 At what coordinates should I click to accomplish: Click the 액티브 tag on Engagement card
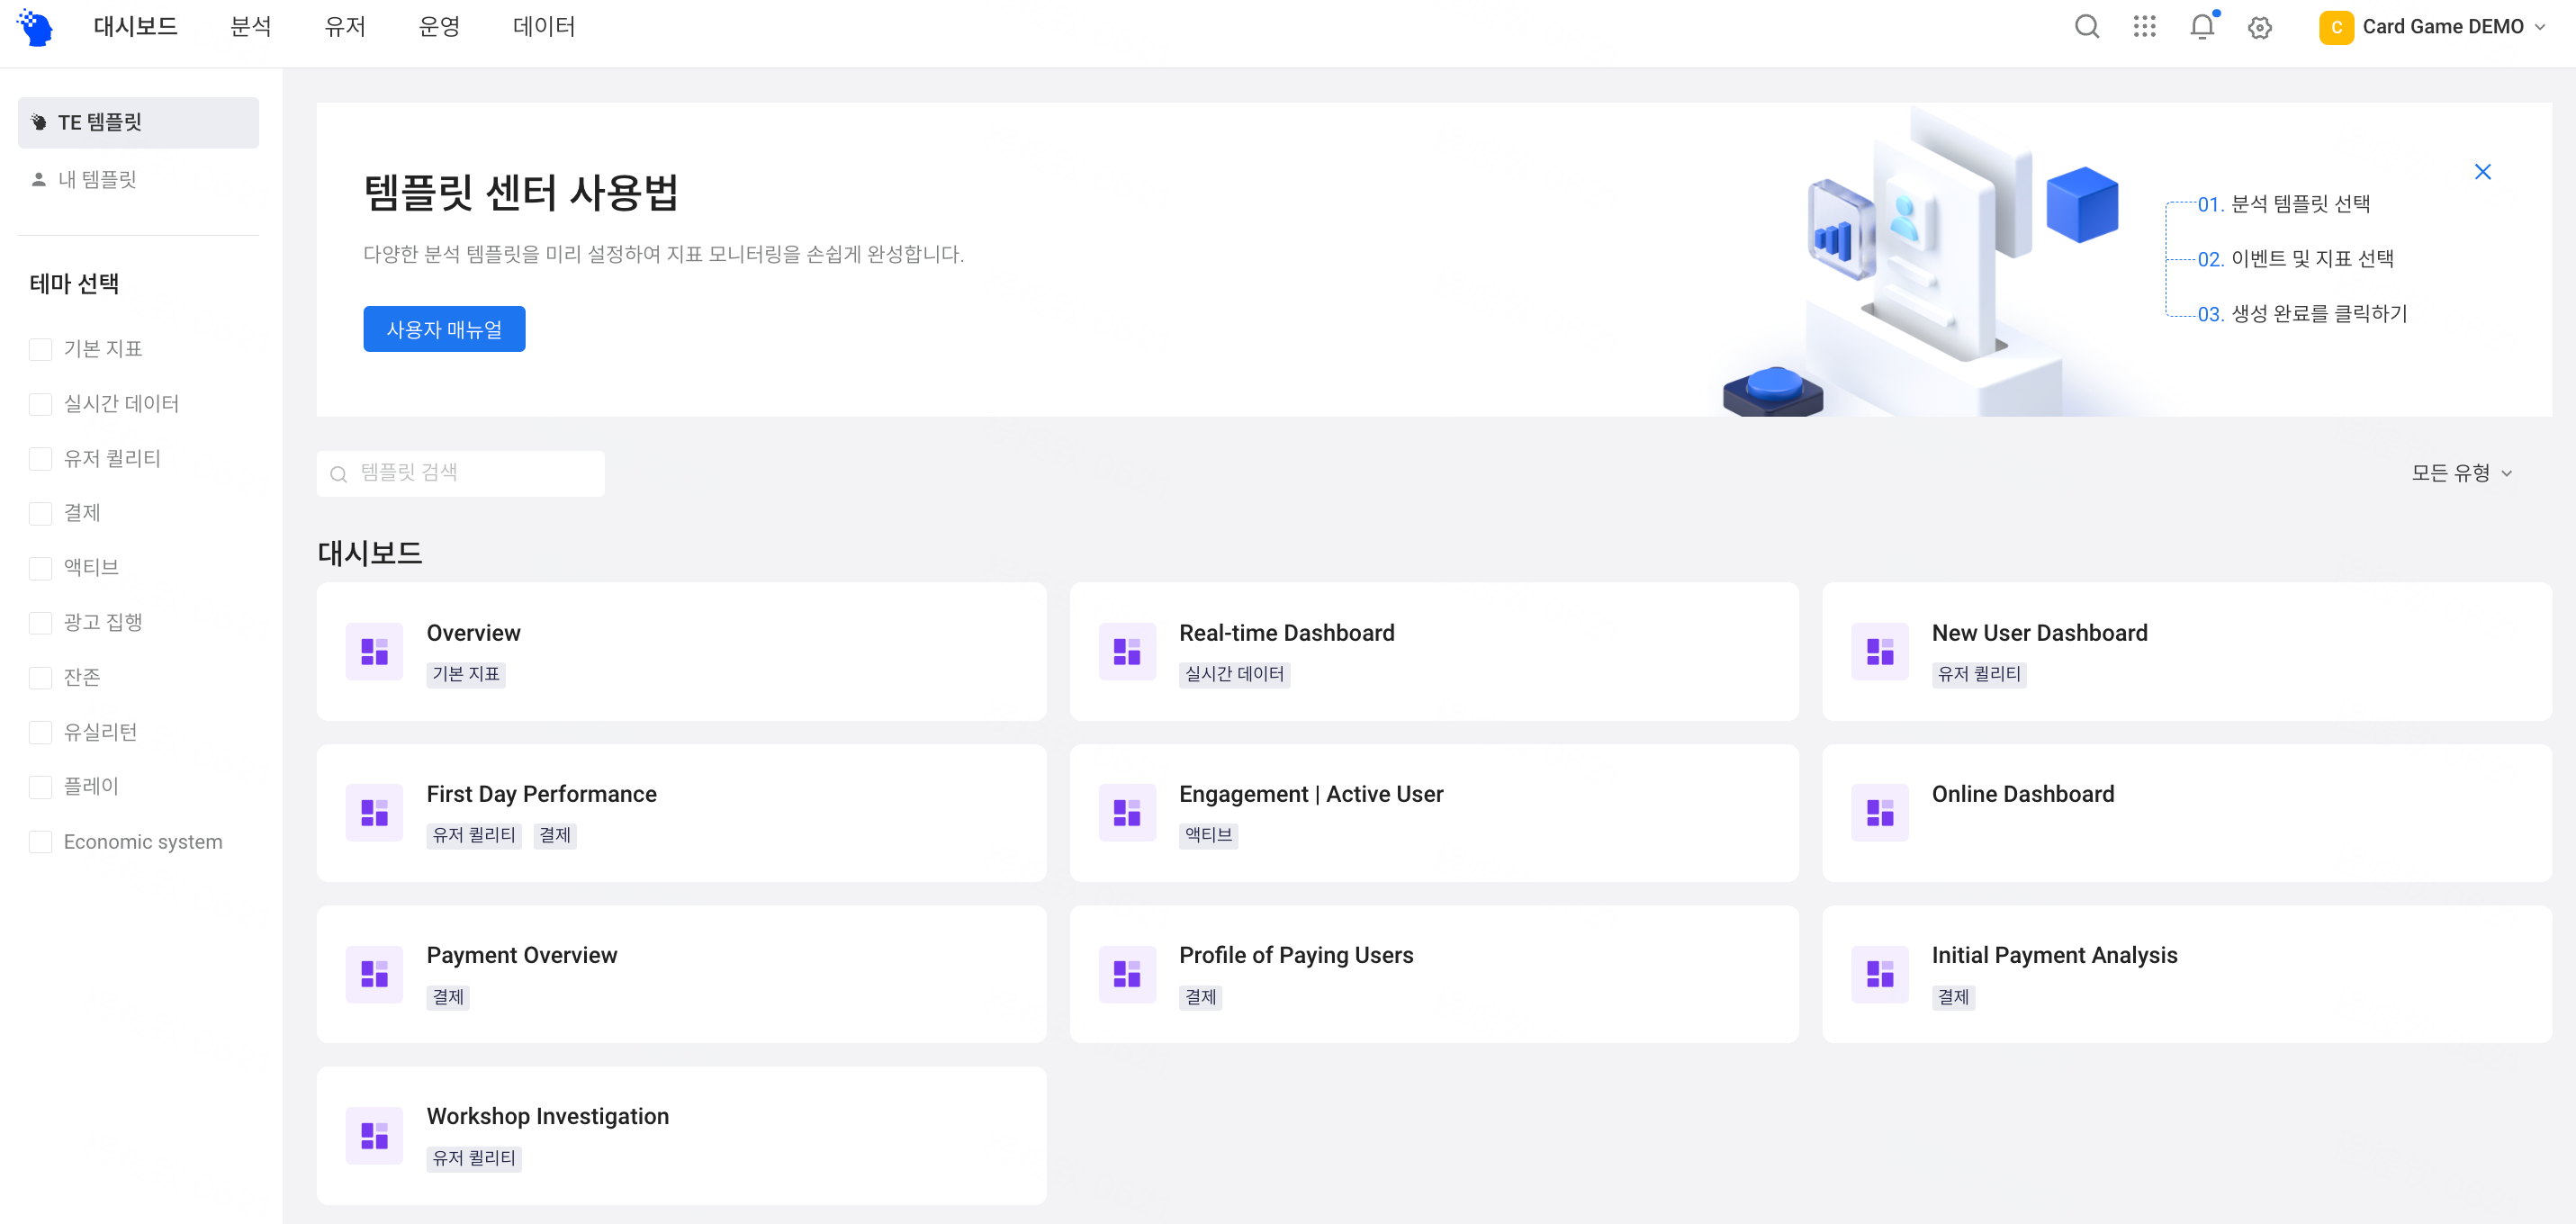pos(1208,836)
